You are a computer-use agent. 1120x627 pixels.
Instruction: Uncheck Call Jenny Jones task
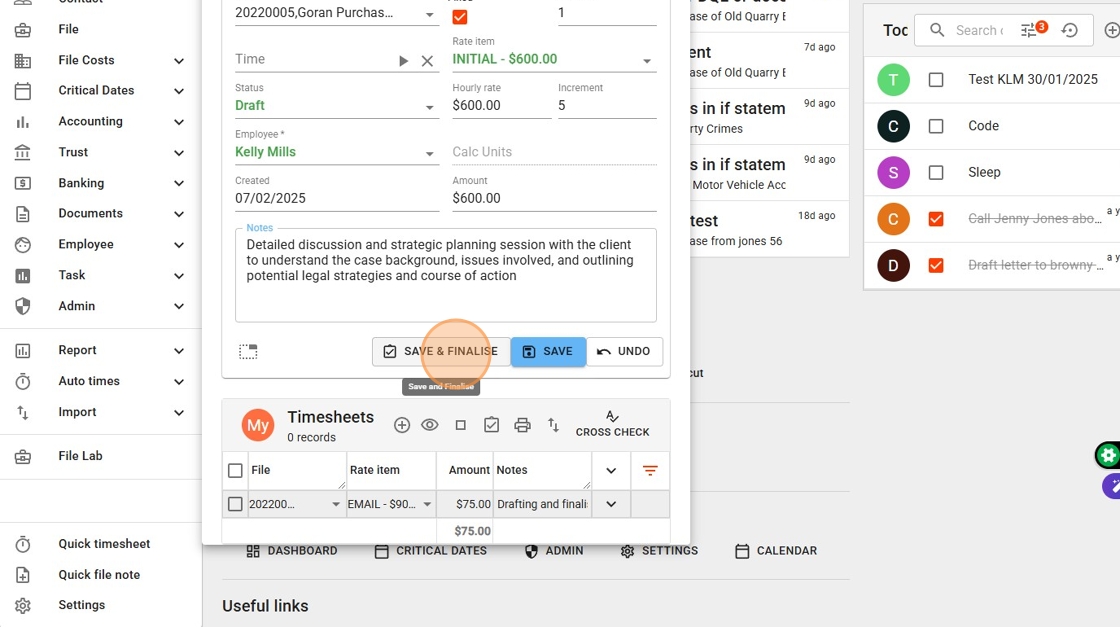[936, 219]
